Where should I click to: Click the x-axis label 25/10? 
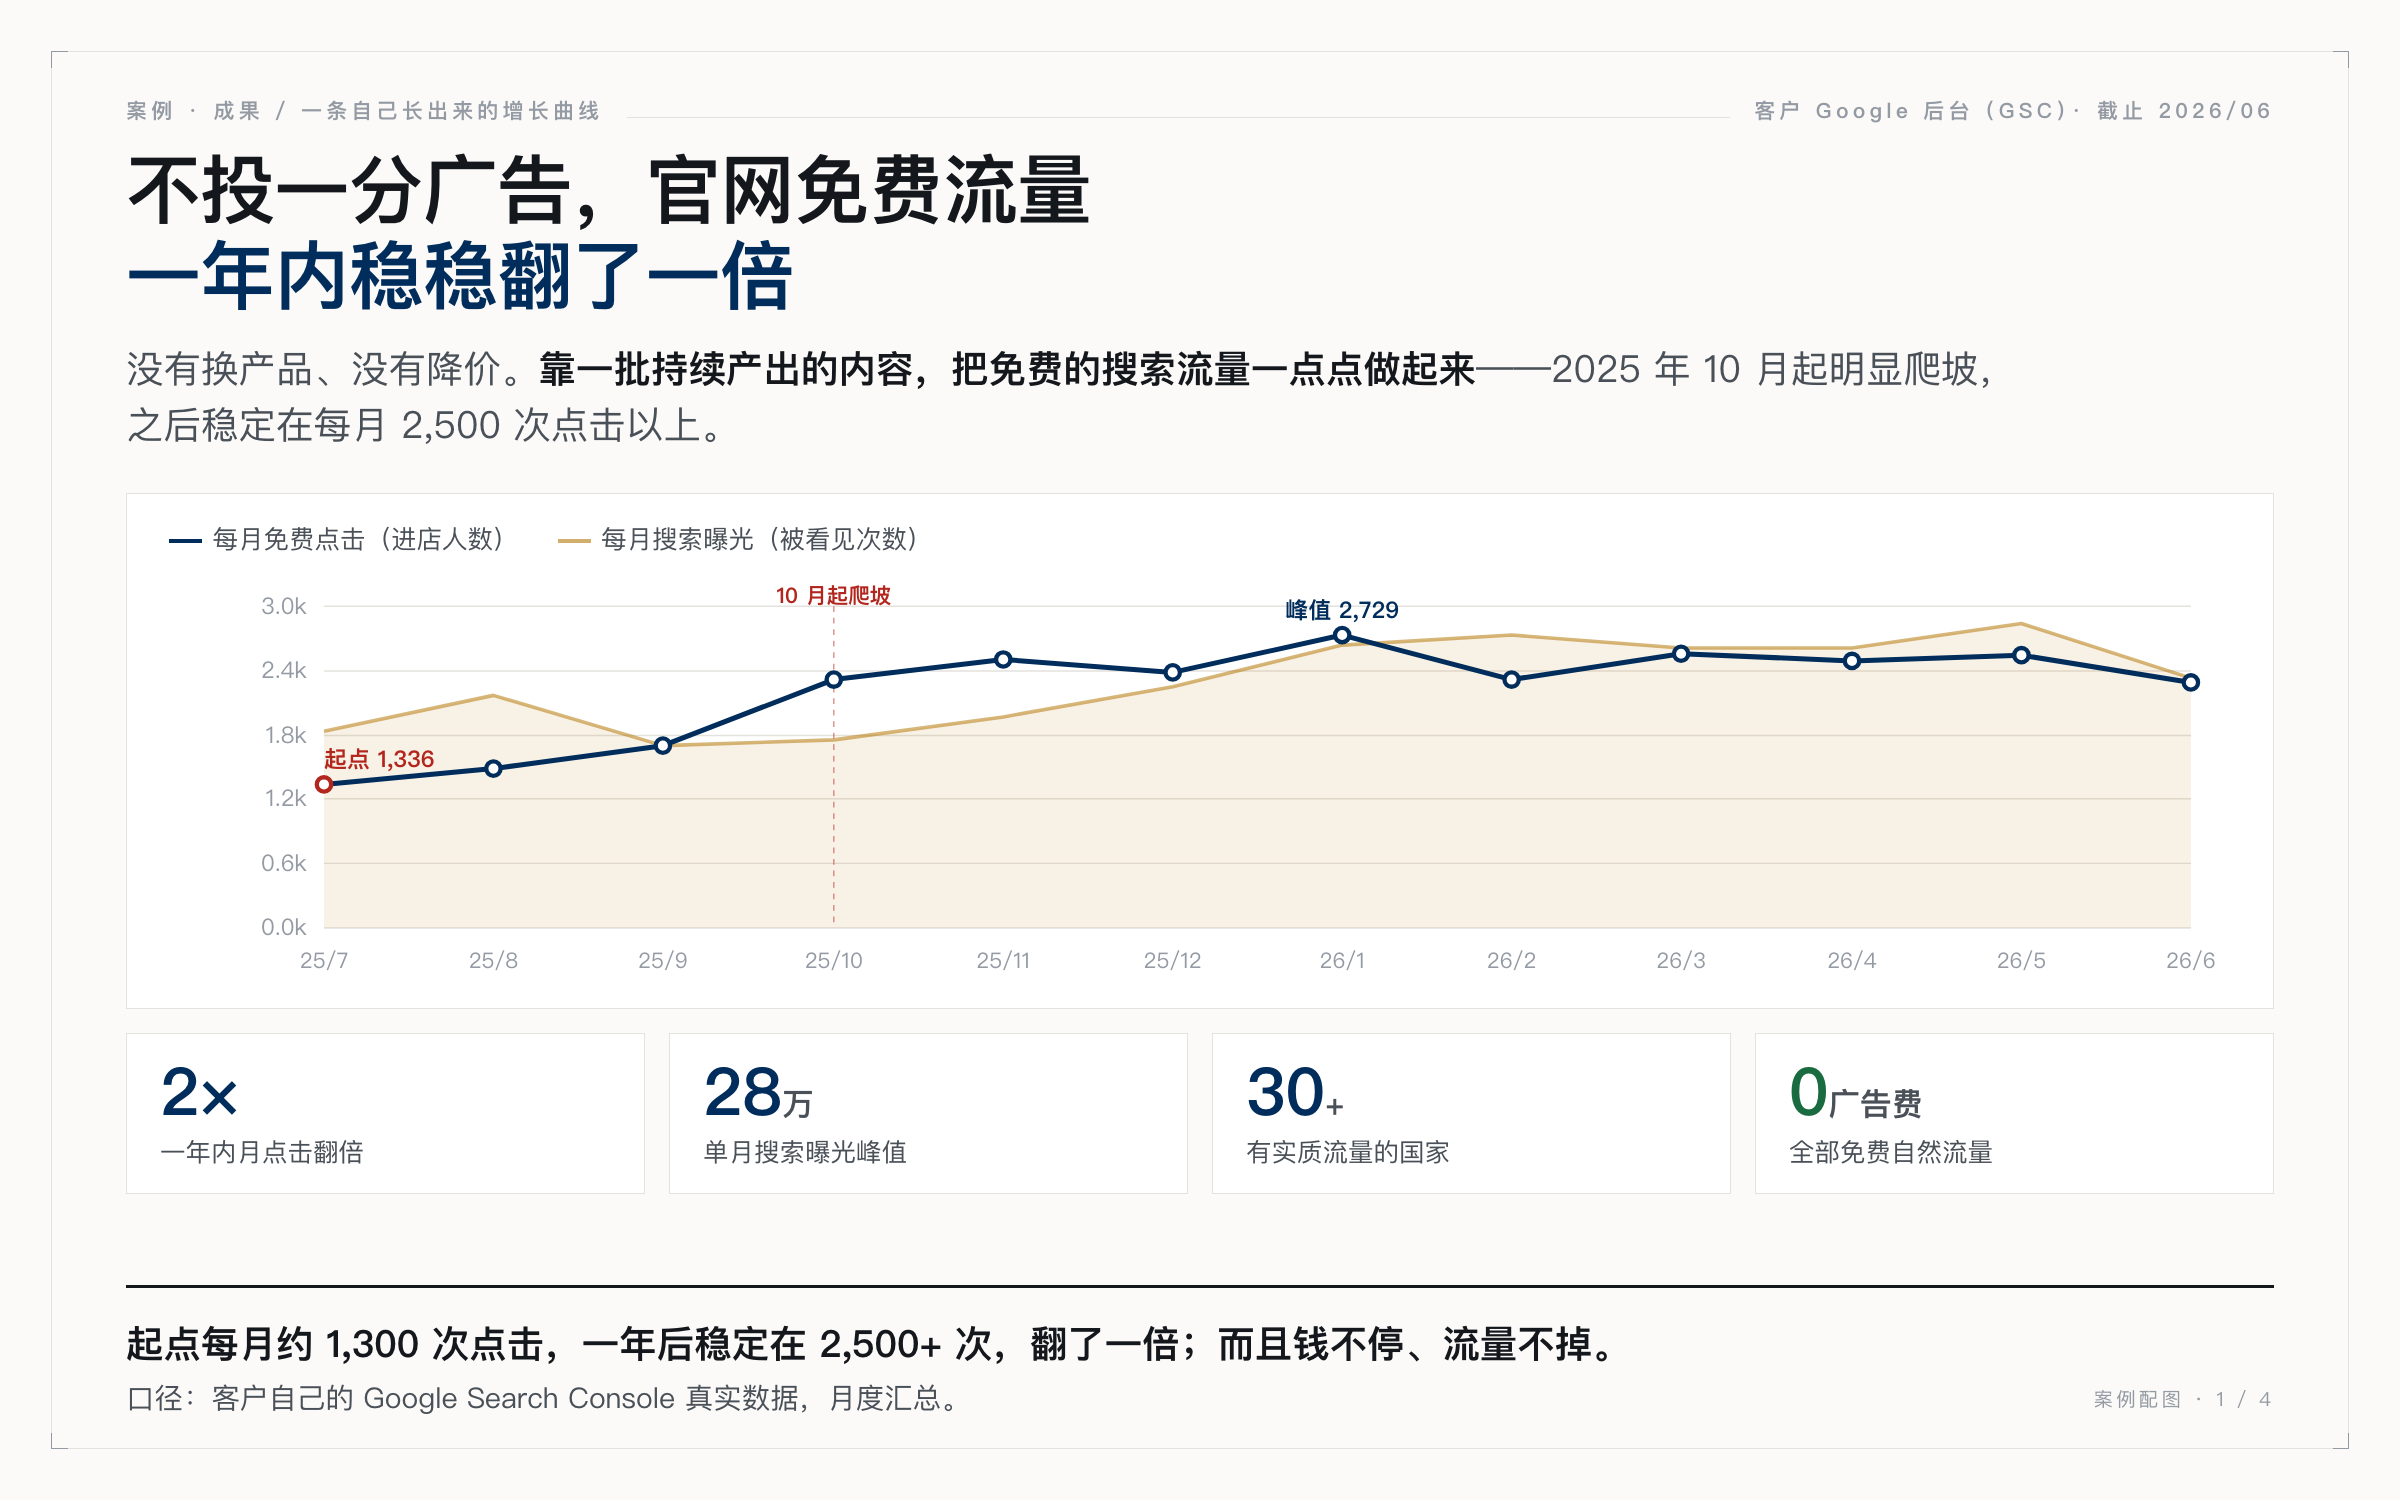(834, 961)
